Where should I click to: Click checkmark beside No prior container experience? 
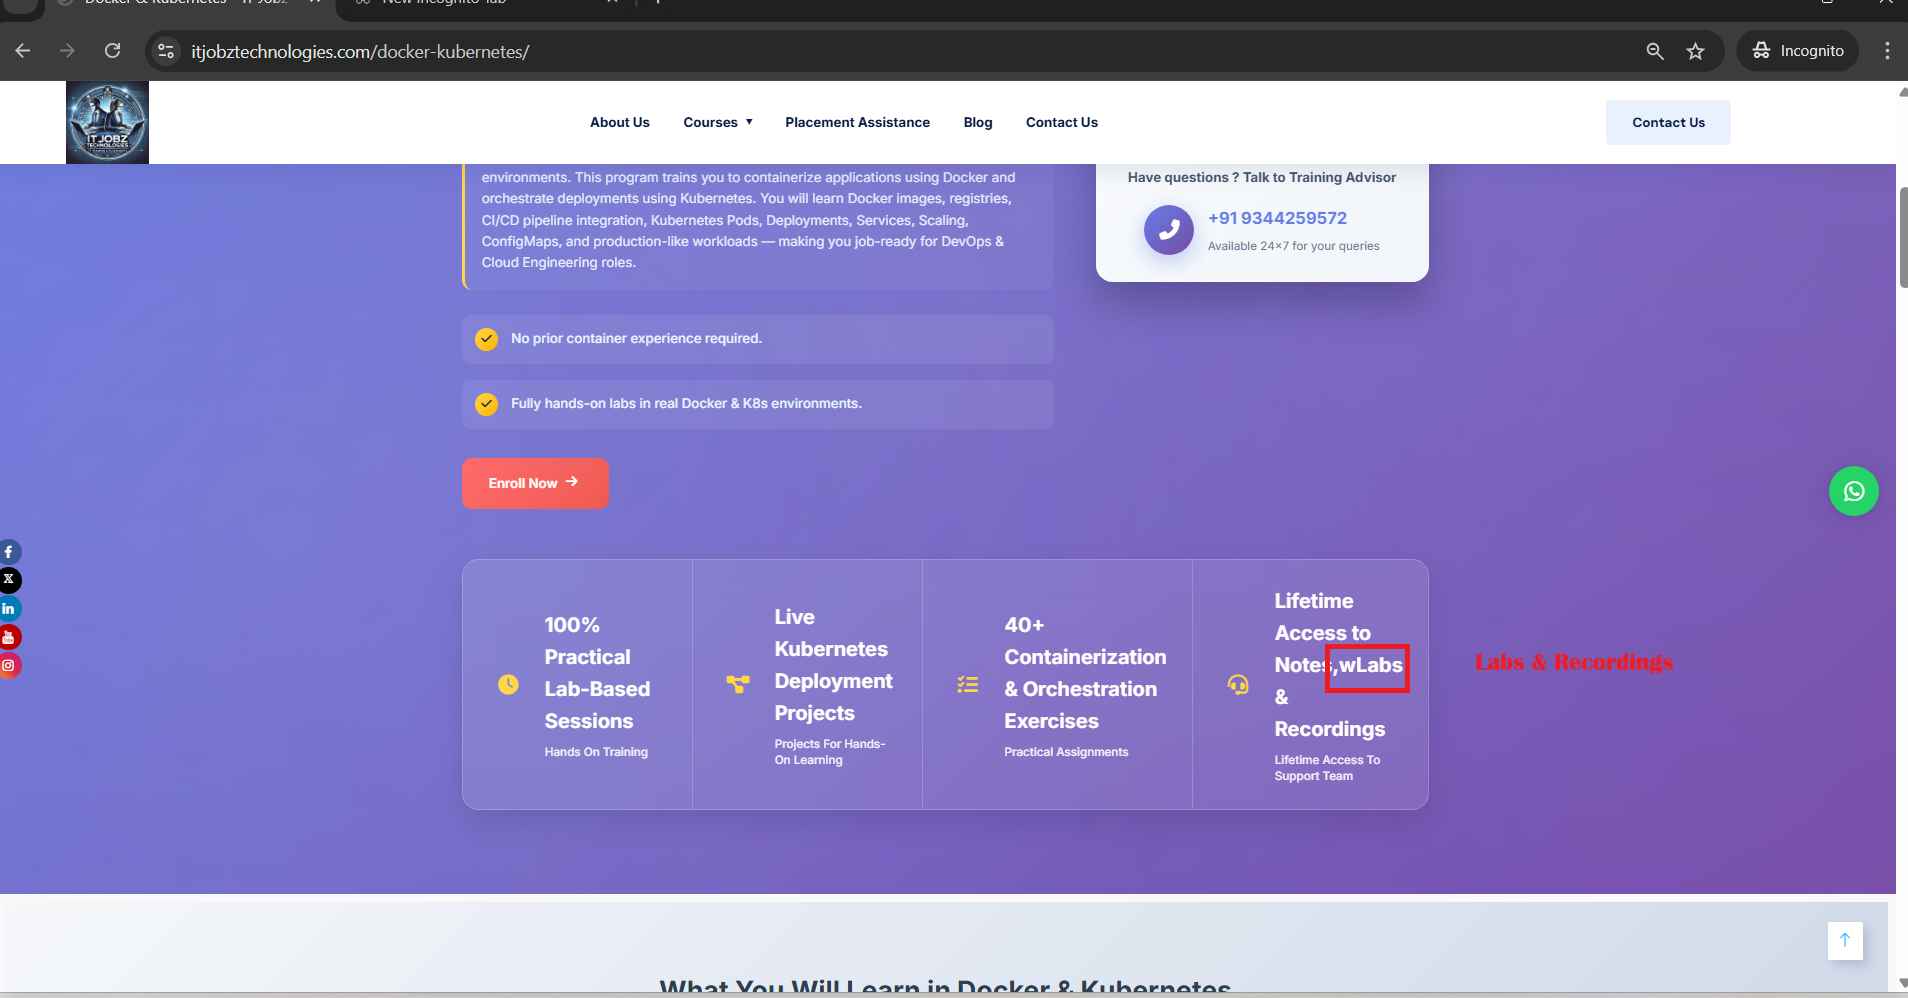(487, 339)
